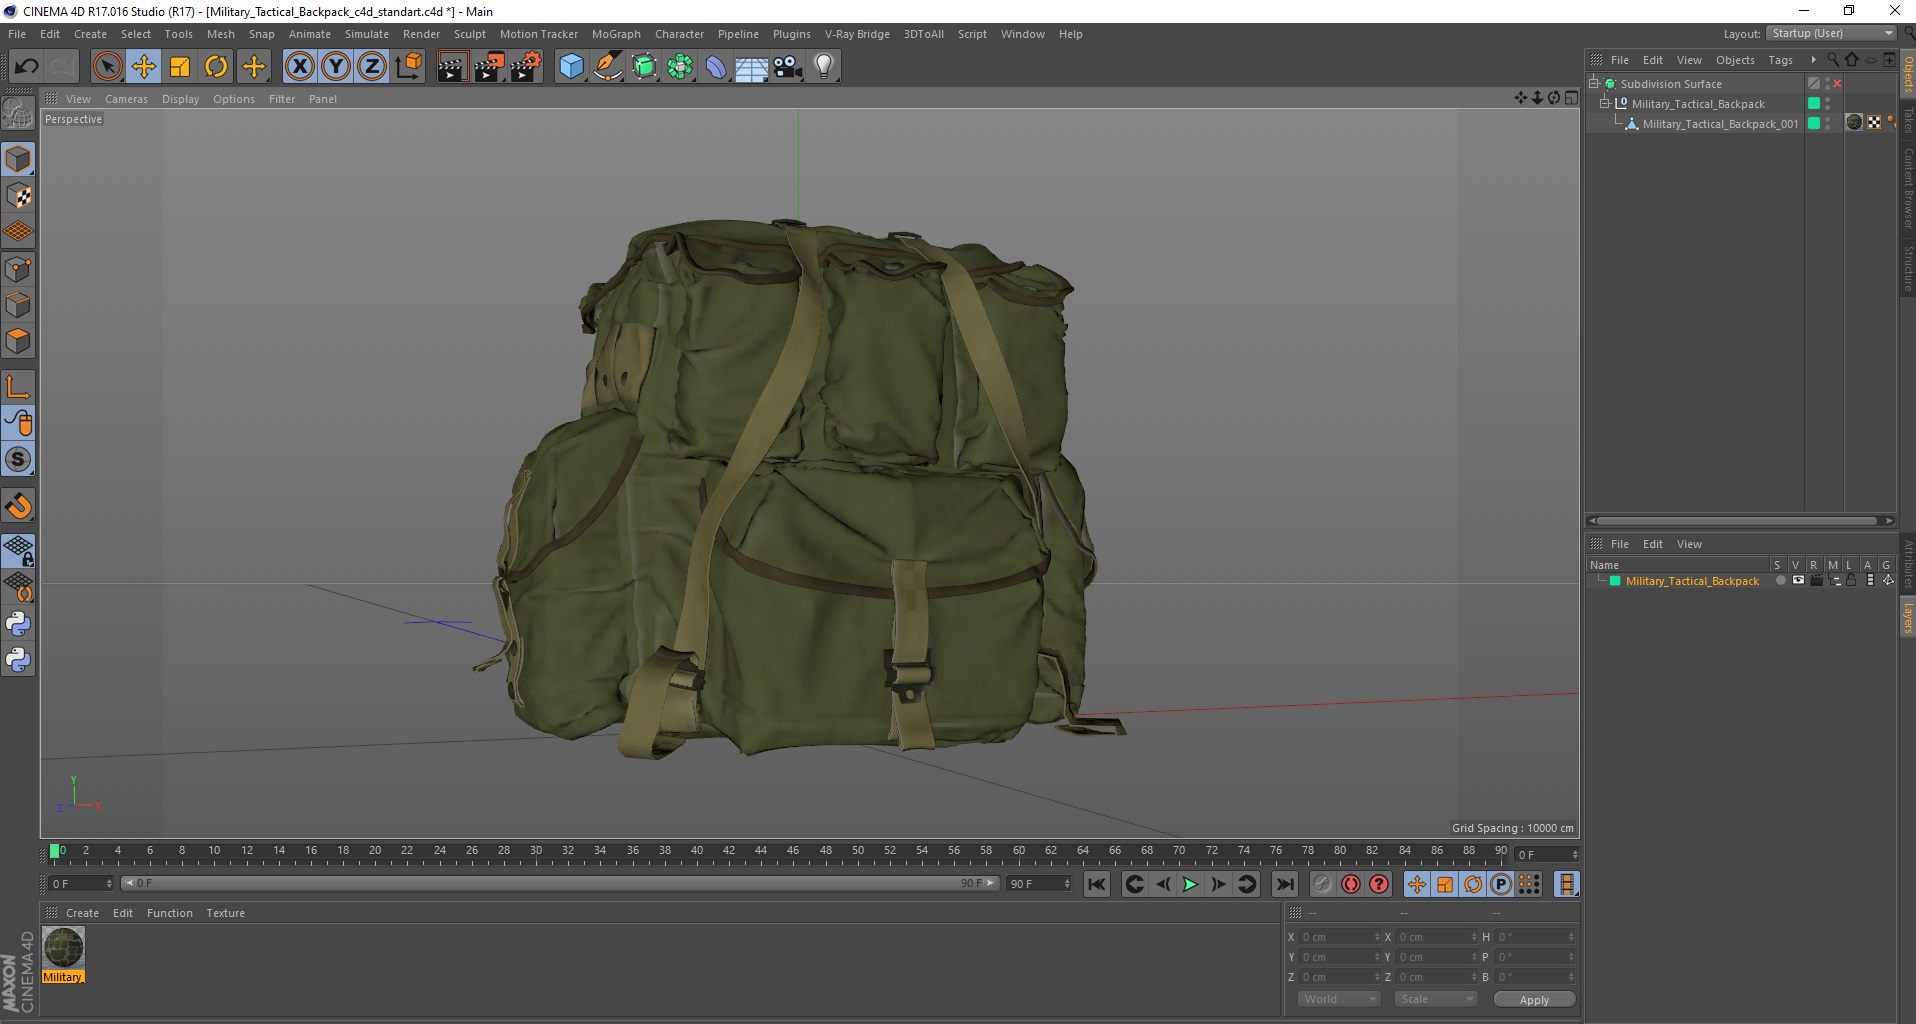Click the timeline preview range slider

[x=560, y=883]
